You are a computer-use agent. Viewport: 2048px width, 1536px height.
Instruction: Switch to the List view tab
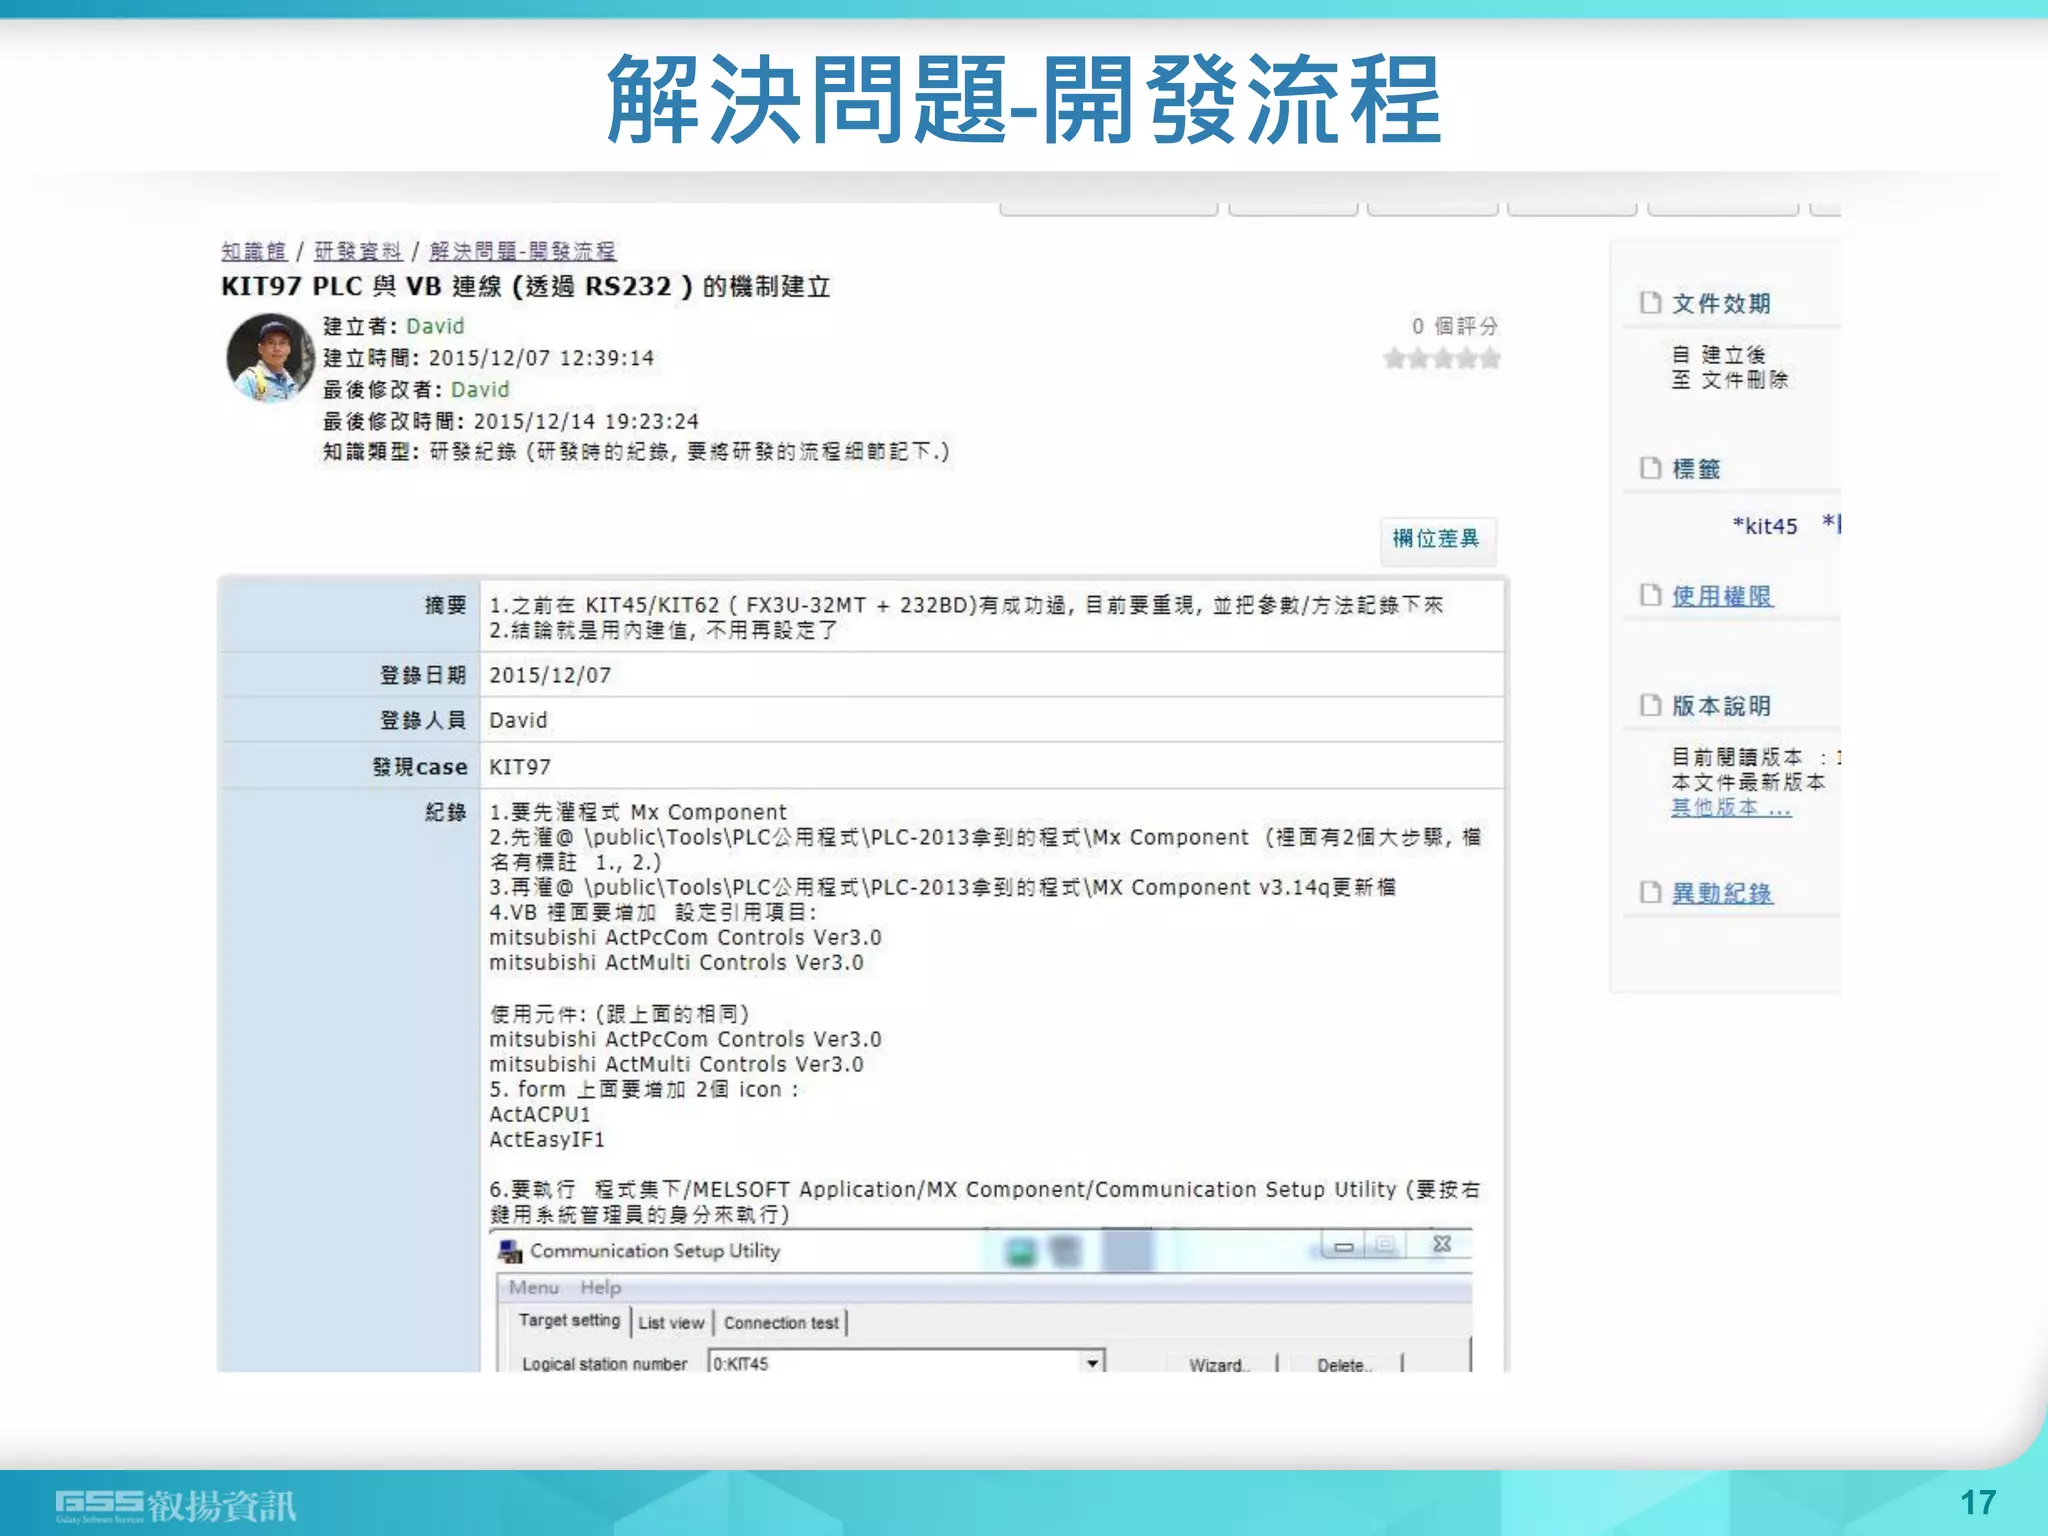(671, 1323)
